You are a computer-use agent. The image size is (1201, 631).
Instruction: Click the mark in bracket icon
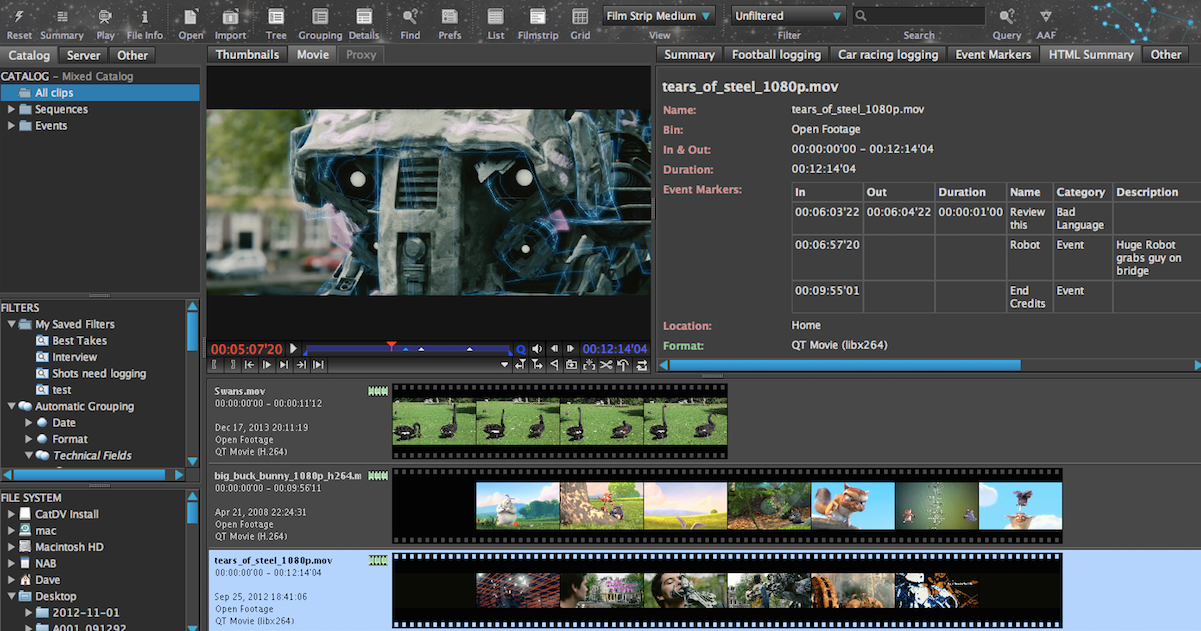(x=215, y=365)
